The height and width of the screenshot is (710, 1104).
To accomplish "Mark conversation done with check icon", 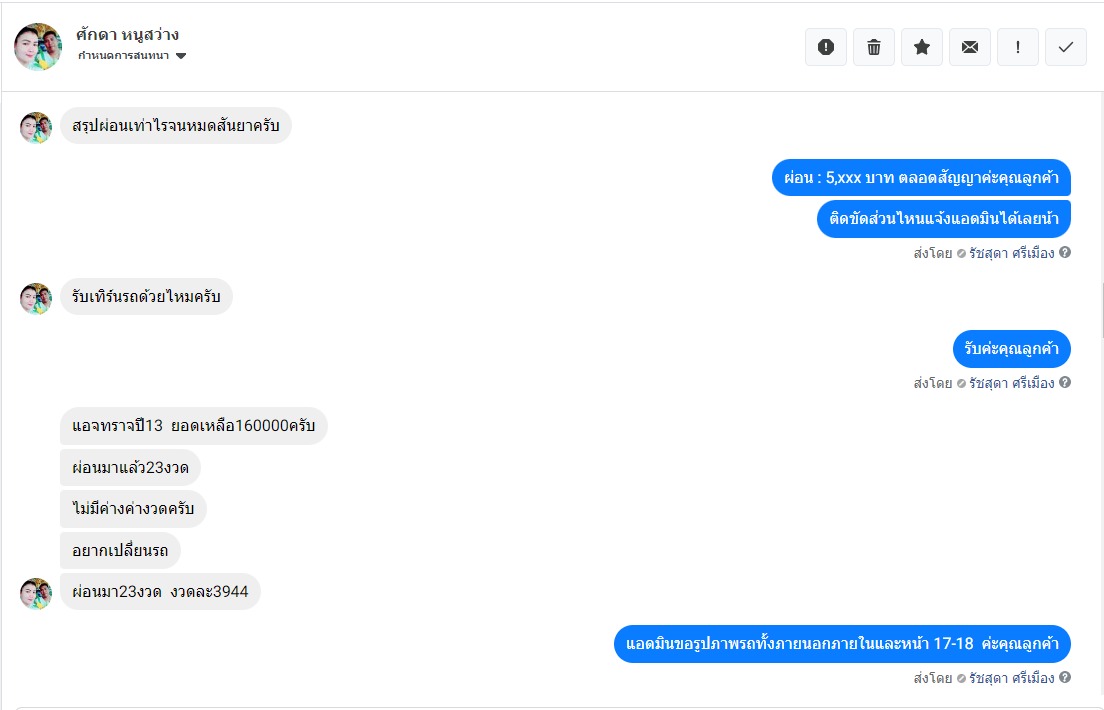I will pyautogui.click(x=1066, y=47).
